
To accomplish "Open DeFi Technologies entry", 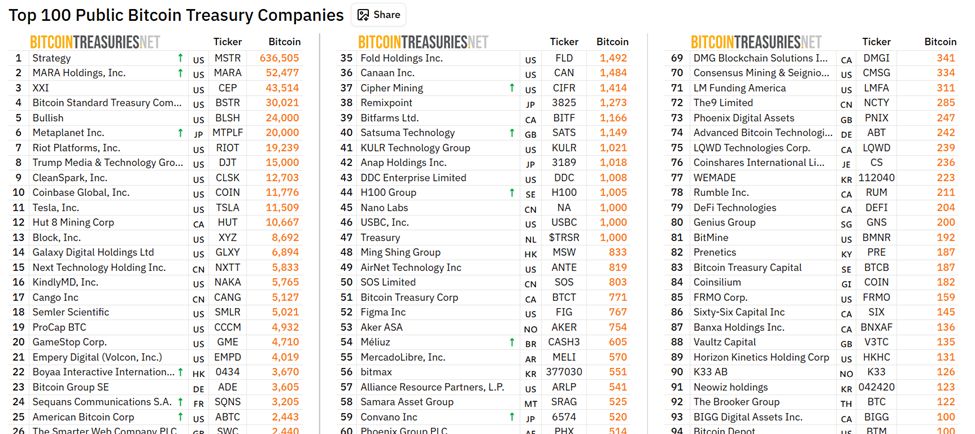I will (x=735, y=208).
